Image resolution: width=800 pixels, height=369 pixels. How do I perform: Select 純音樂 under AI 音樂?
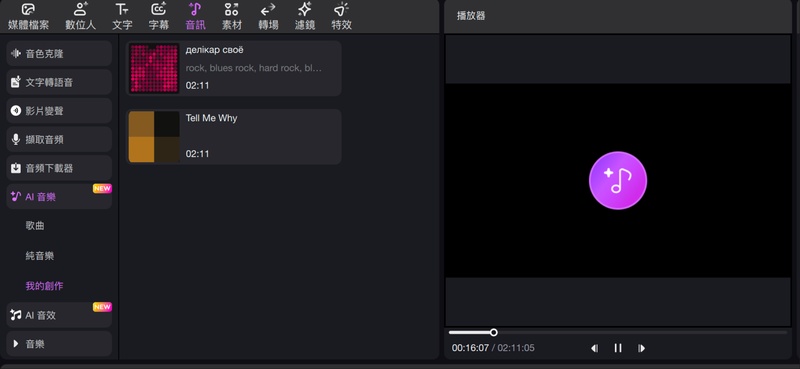[x=40, y=256]
